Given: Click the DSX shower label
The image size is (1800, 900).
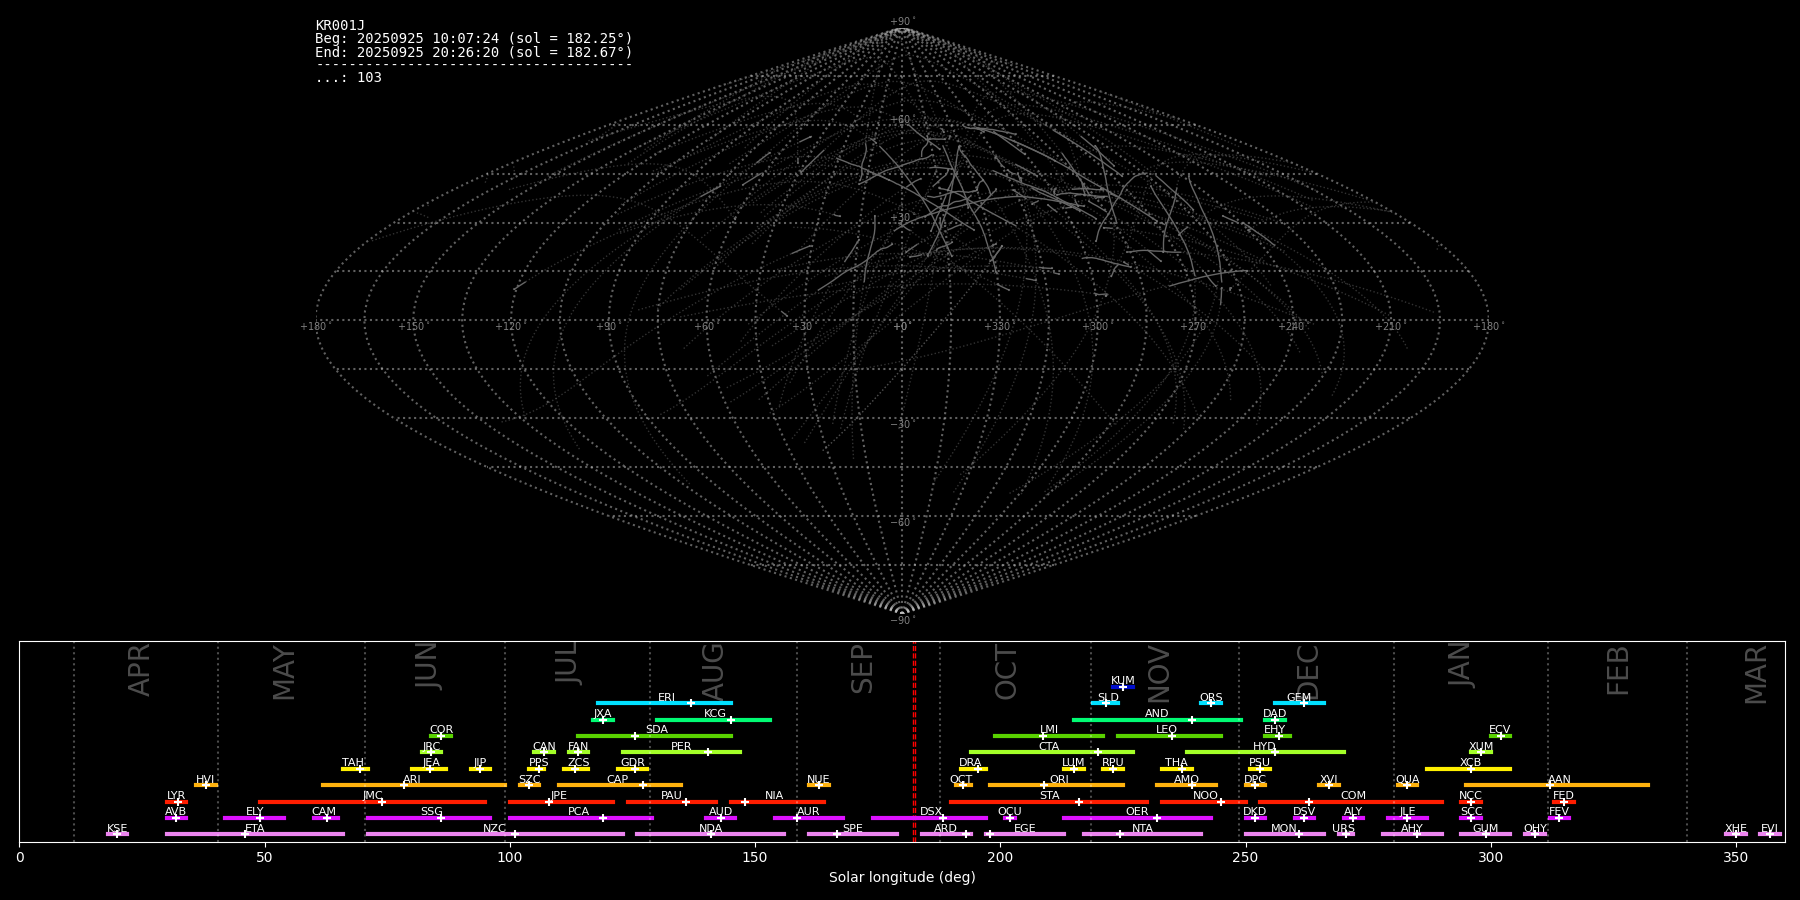Looking at the screenshot, I should pos(931,812).
